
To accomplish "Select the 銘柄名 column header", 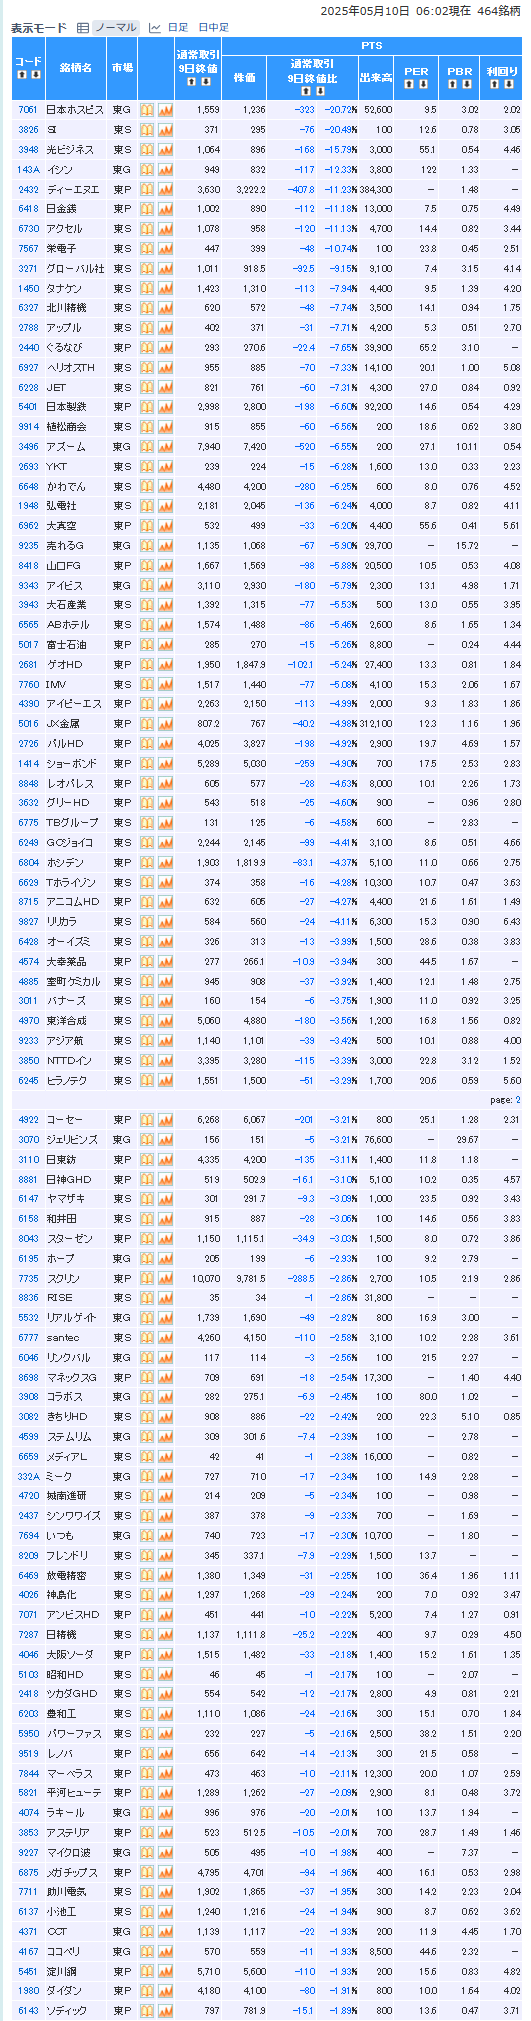I will [75, 67].
